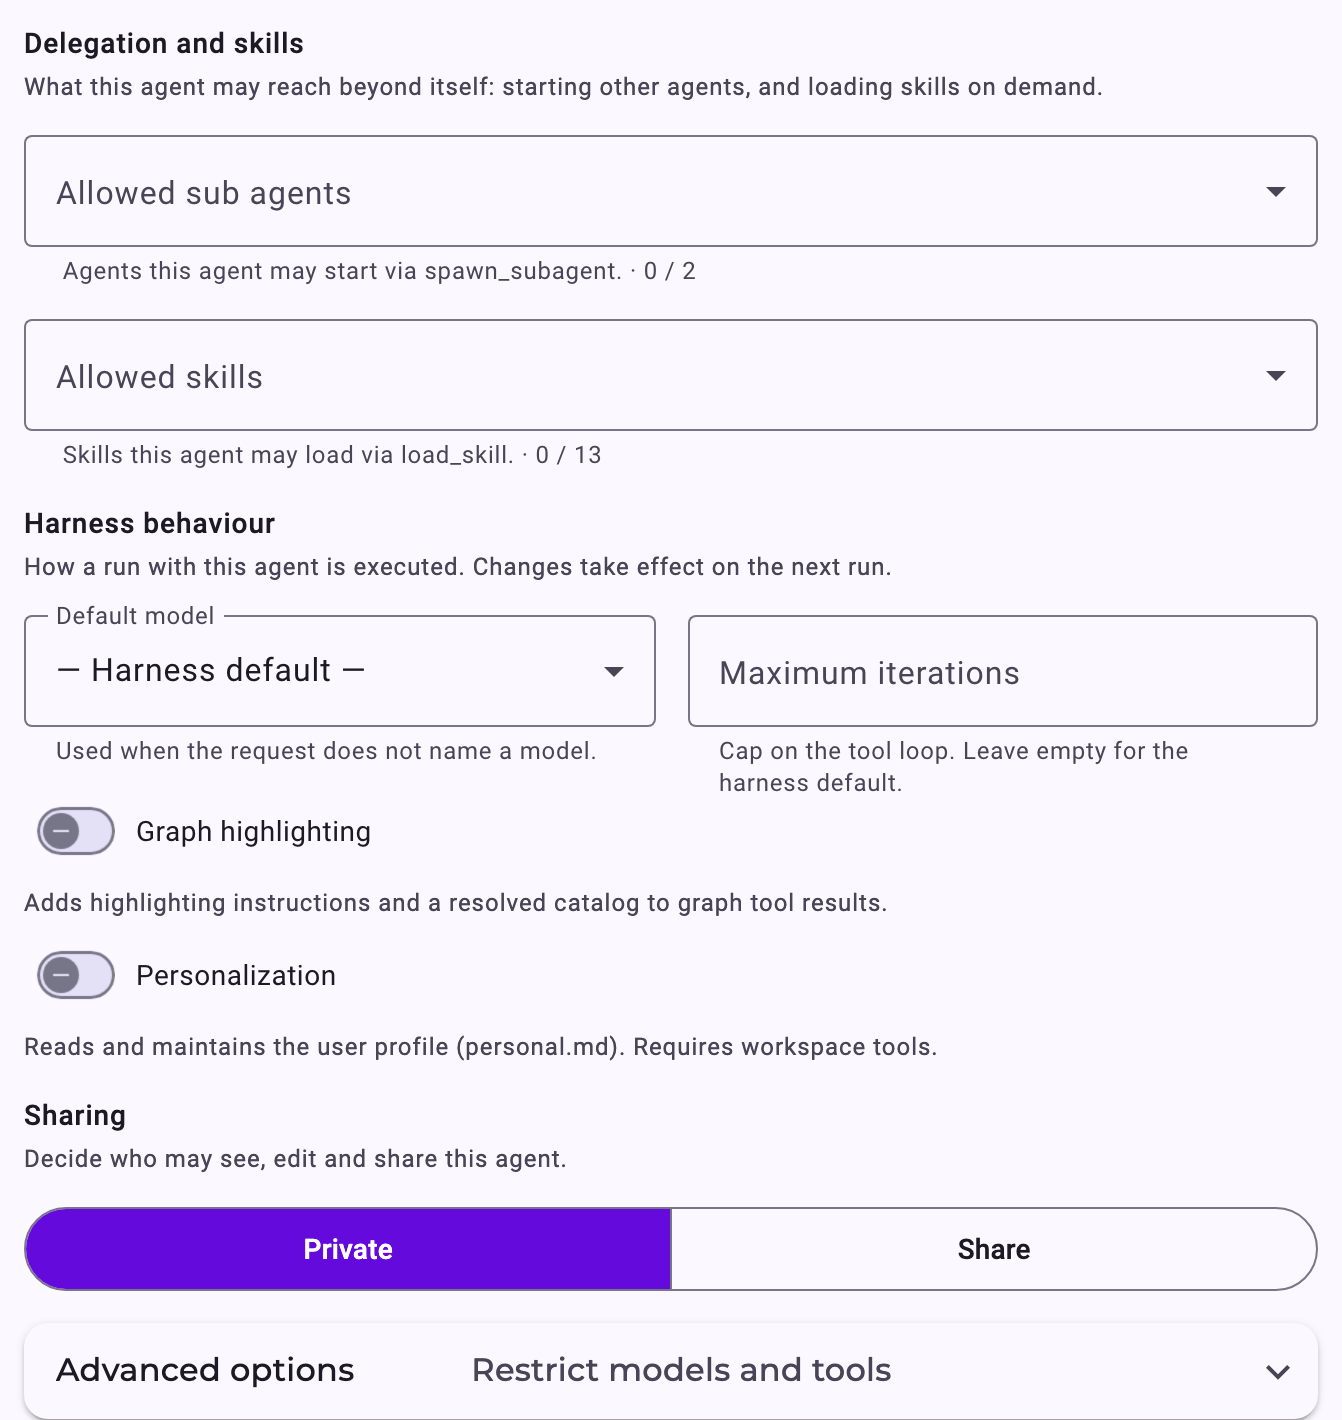The height and width of the screenshot is (1420, 1342).
Task: Turn on the Personalization toggle
Action: [76, 975]
